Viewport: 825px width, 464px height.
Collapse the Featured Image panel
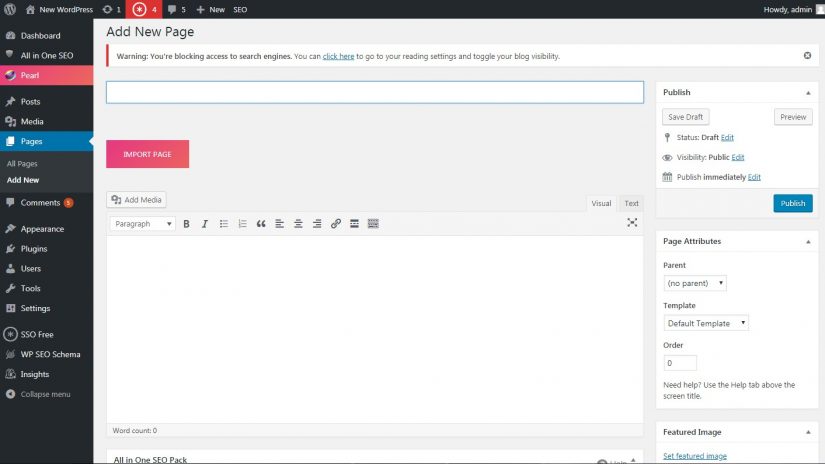808,432
